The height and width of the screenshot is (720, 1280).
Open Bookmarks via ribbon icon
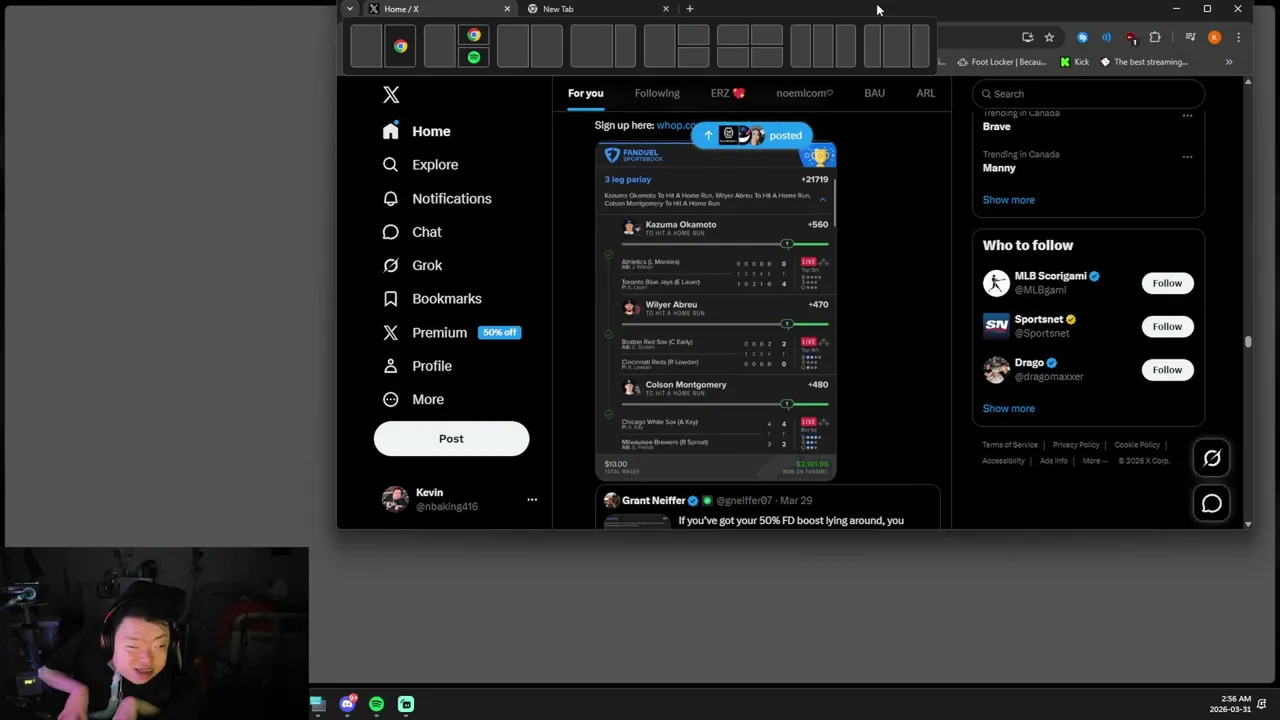[x=391, y=298]
